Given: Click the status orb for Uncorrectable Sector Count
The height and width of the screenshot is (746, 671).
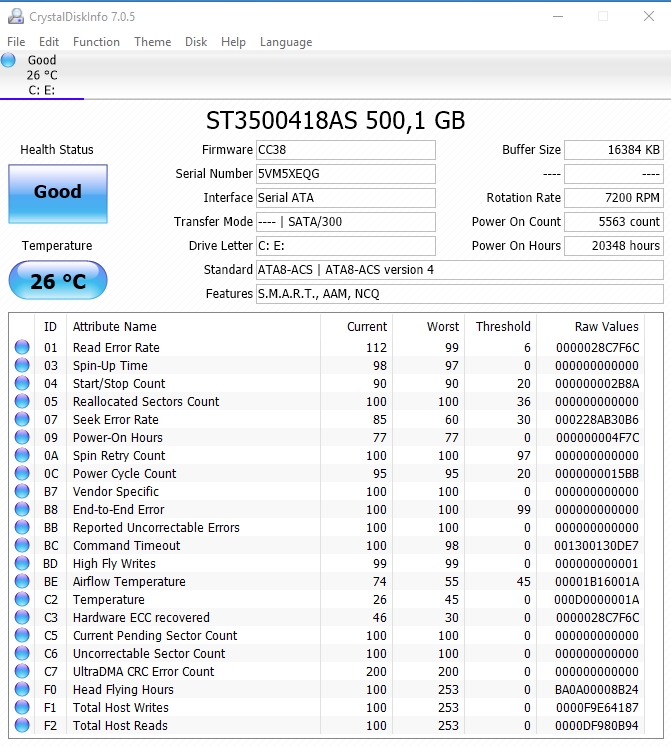Looking at the screenshot, I should pos(22,653).
